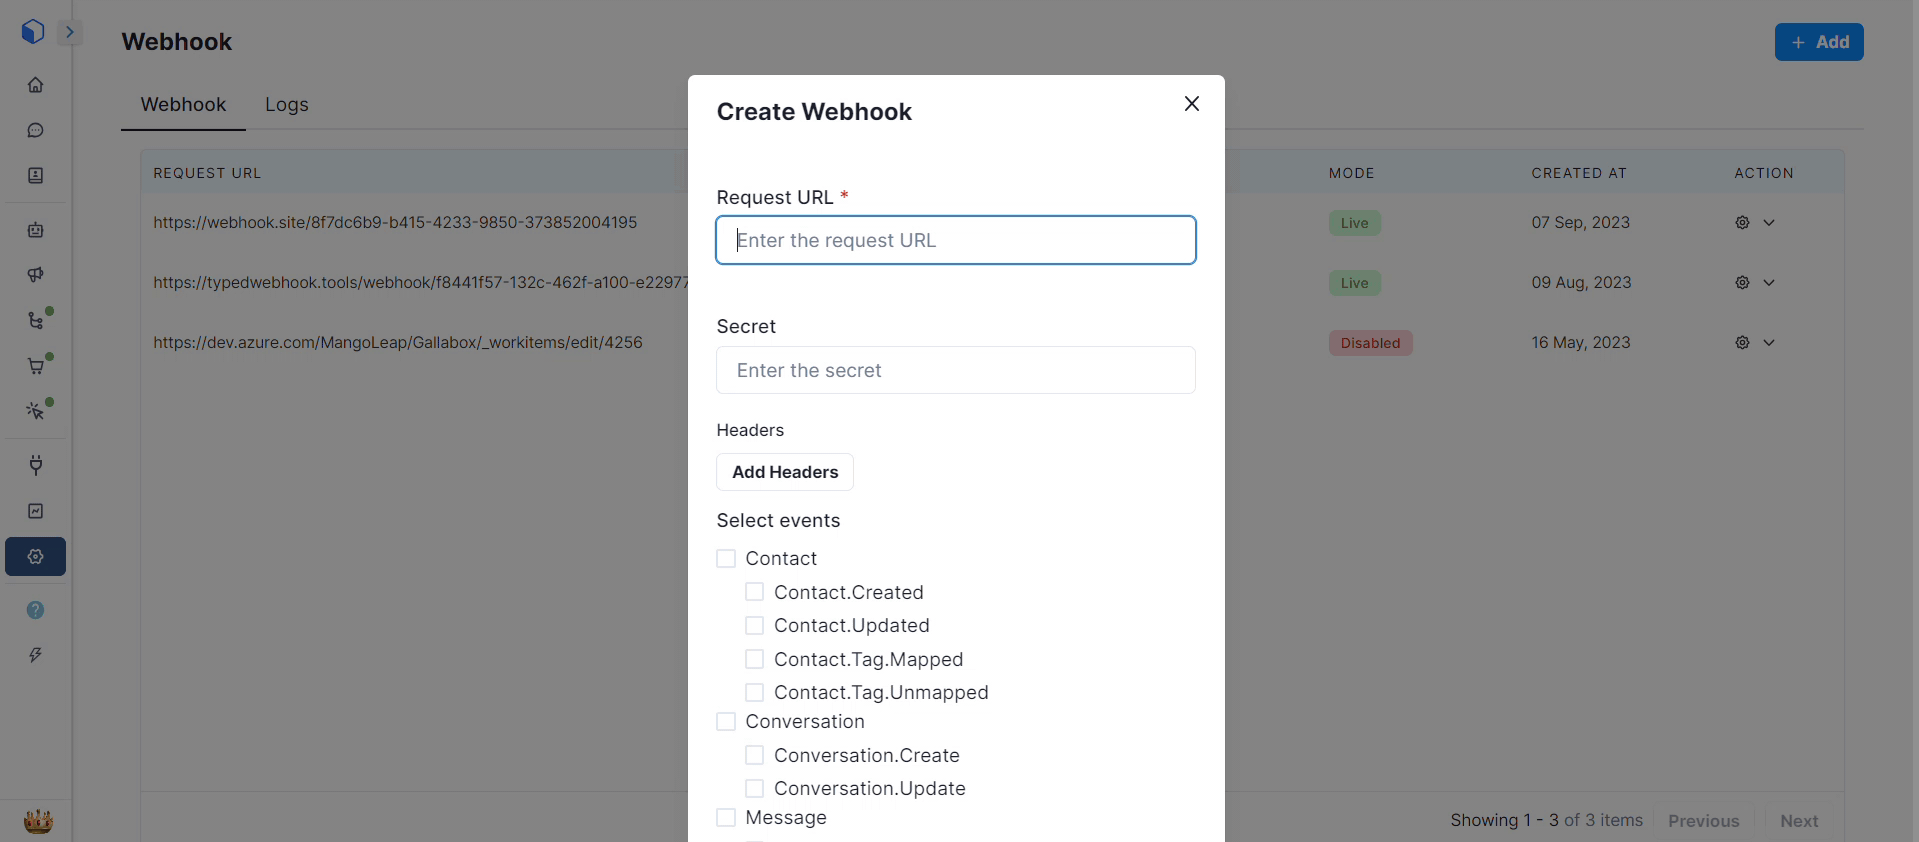Screen dimensions: 1919x842
Task: Open the bot icon in sidebar
Action: 35,230
